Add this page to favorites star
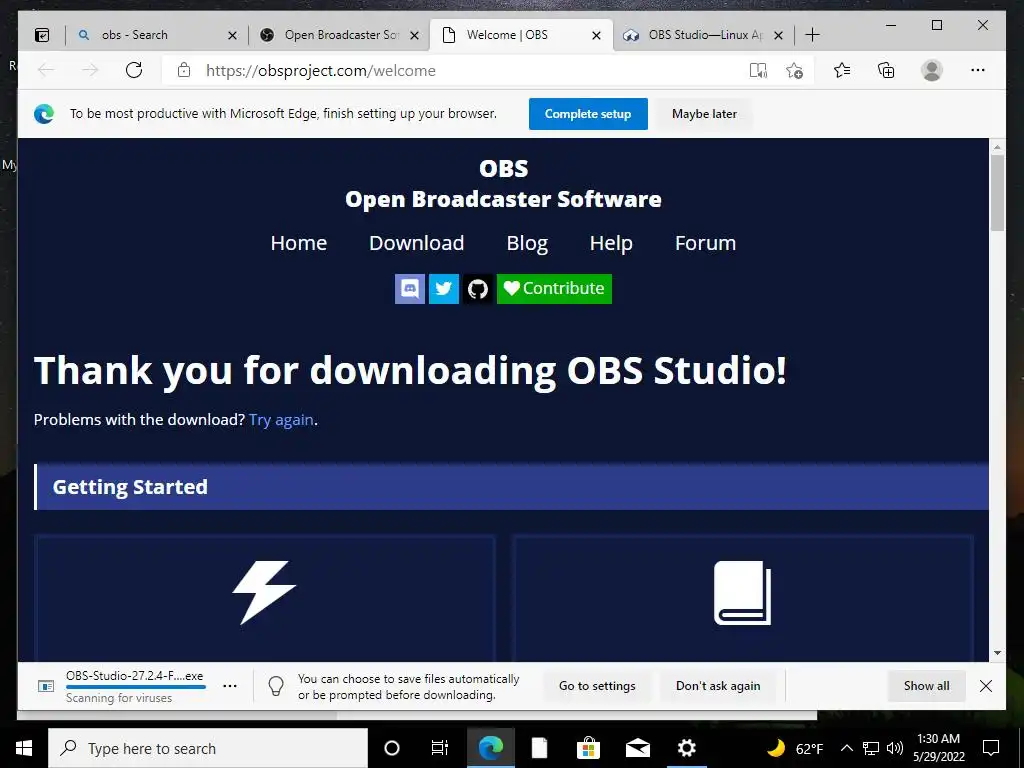1024x768 pixels. pyautogui.click(x=795, y=70)
